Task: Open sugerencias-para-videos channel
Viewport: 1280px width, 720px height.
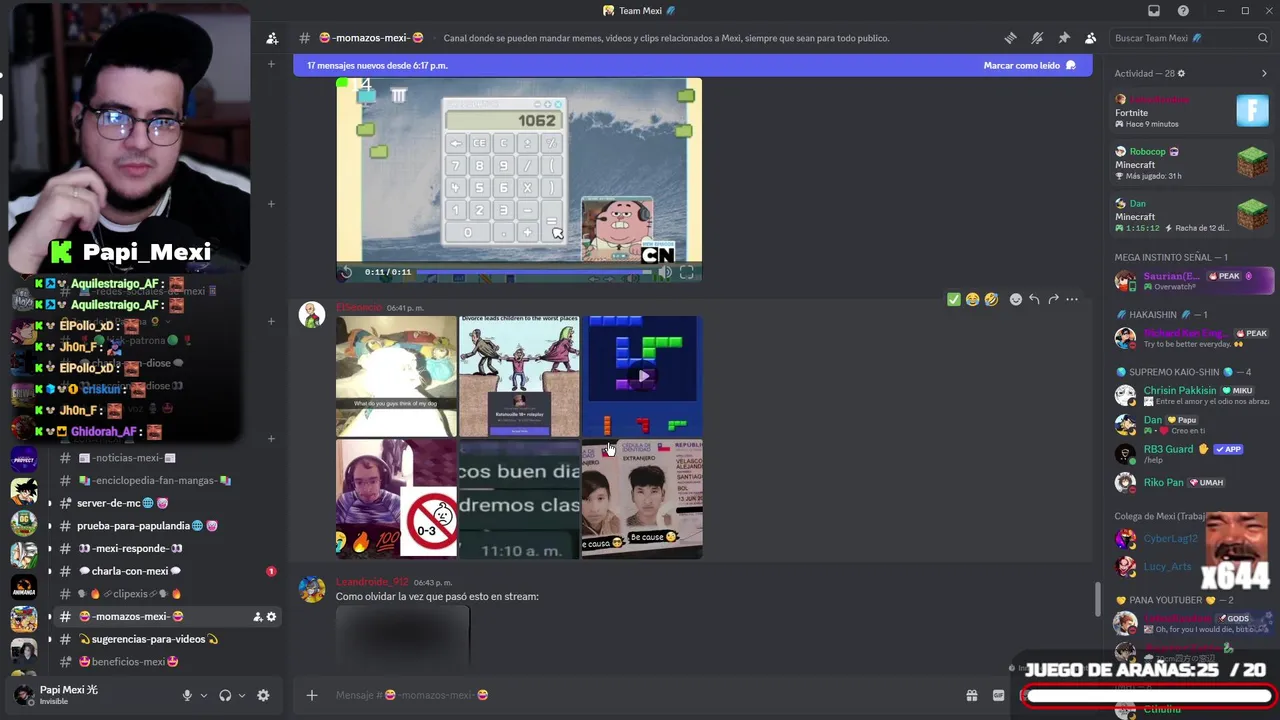Action: point(163,639)
